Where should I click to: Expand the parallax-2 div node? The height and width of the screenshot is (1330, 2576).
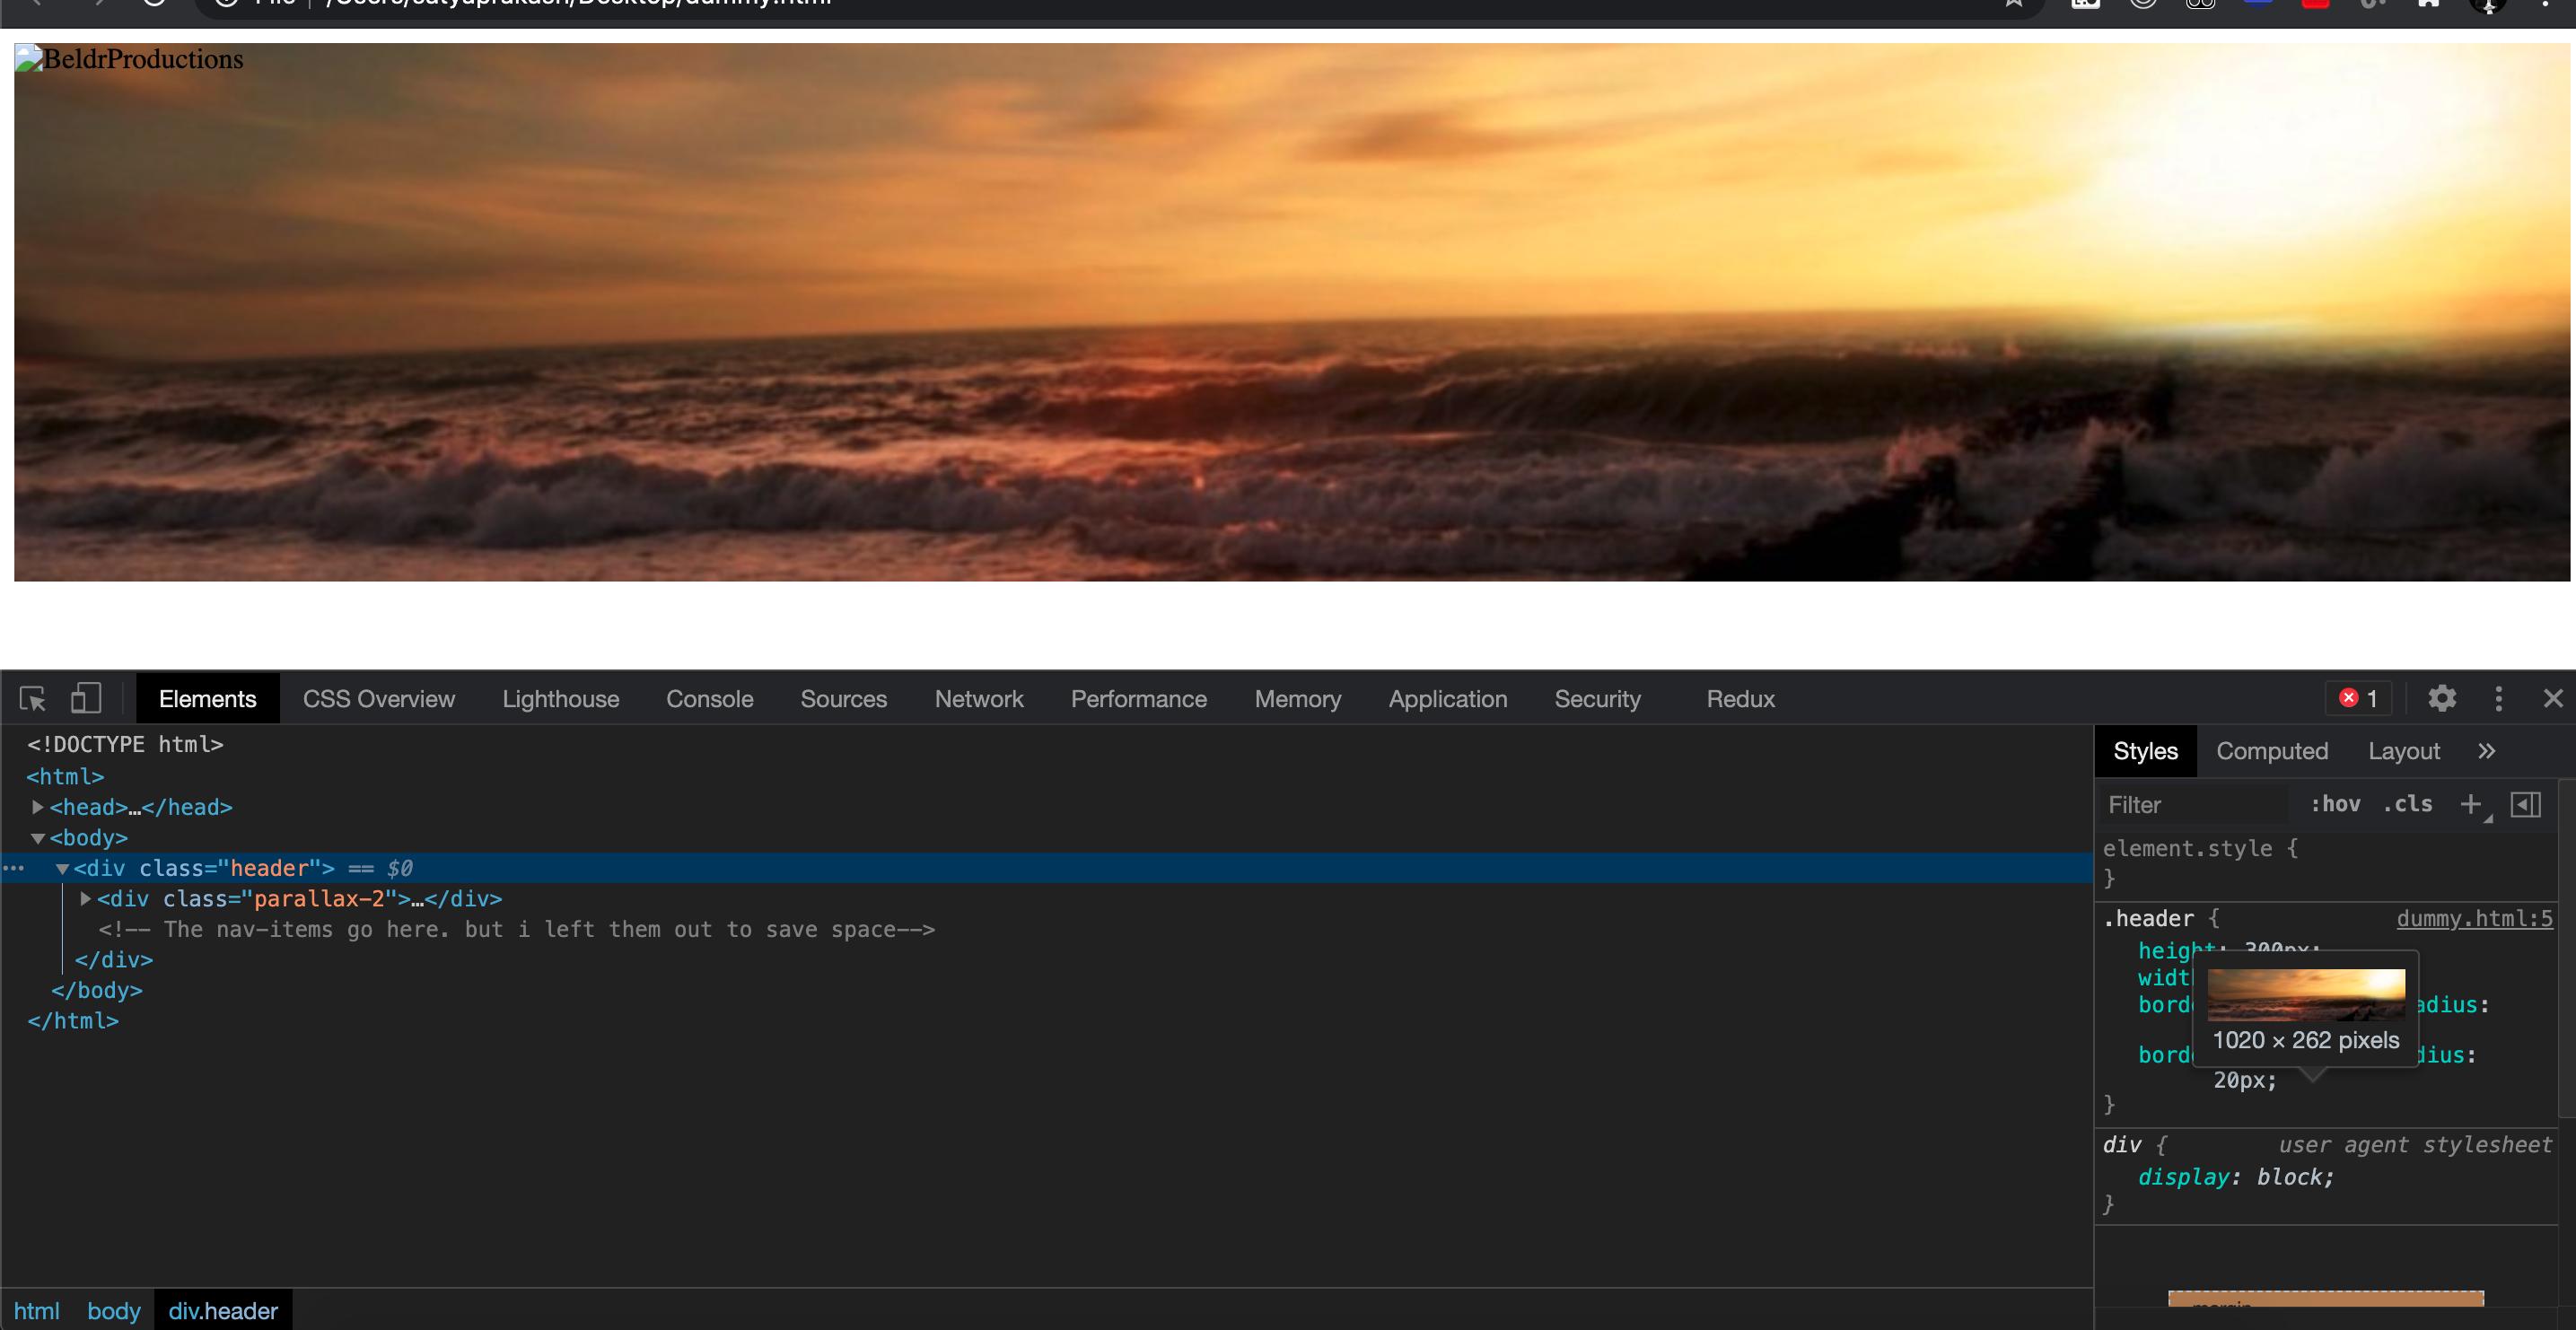pyautogui.click(x=86, y=899)
